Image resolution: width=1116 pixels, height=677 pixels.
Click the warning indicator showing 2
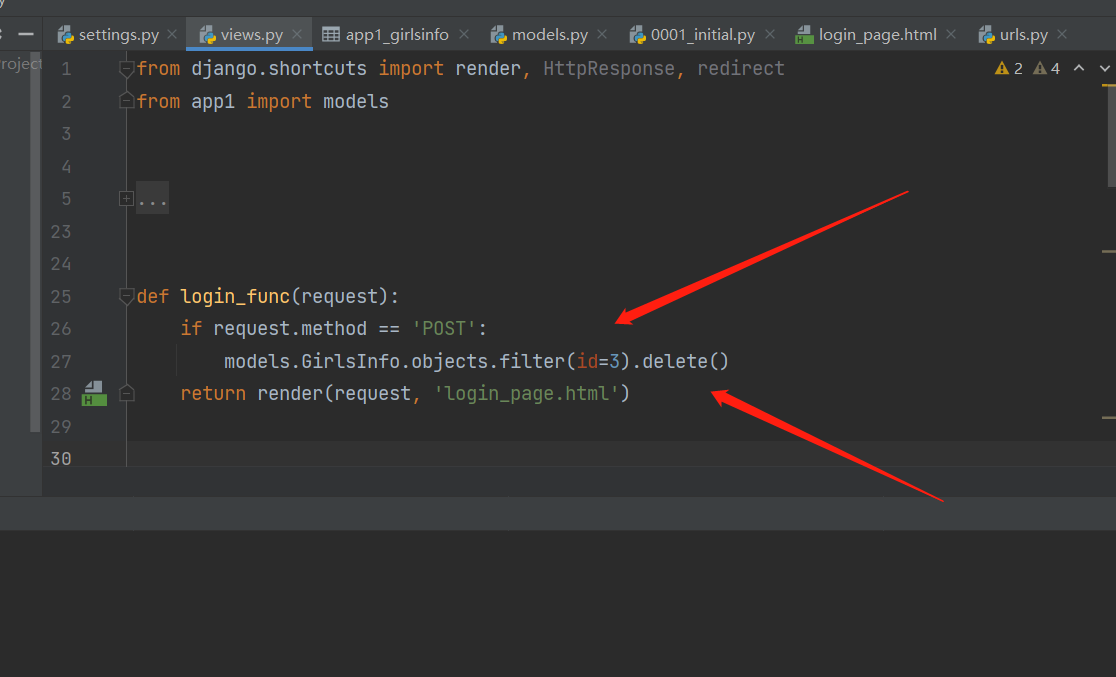(1009, 68)
